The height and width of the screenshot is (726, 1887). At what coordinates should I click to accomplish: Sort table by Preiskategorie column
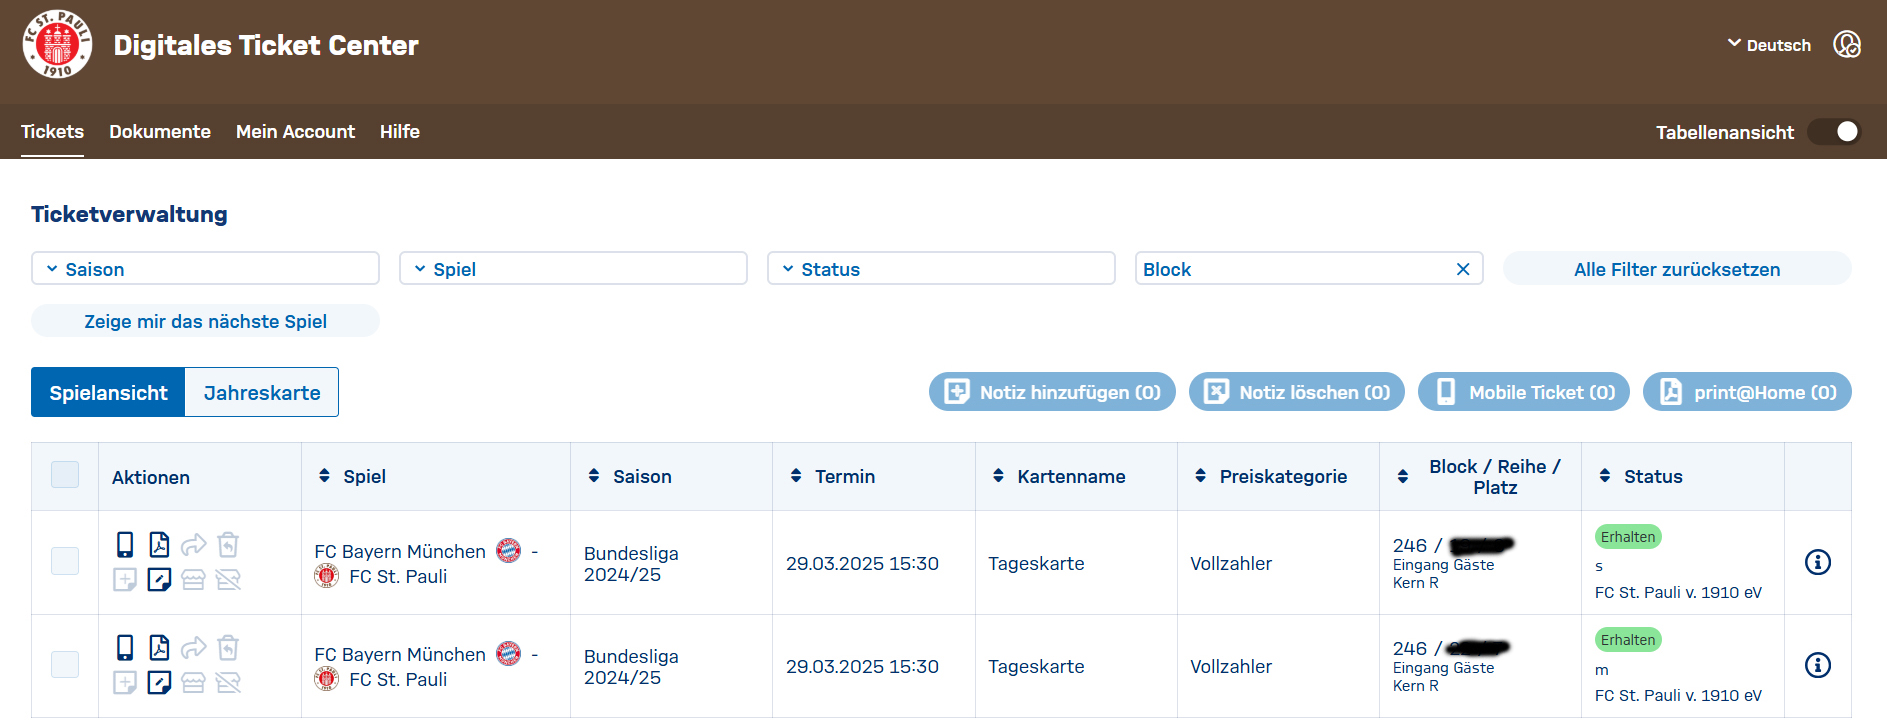pos(1200,476)
